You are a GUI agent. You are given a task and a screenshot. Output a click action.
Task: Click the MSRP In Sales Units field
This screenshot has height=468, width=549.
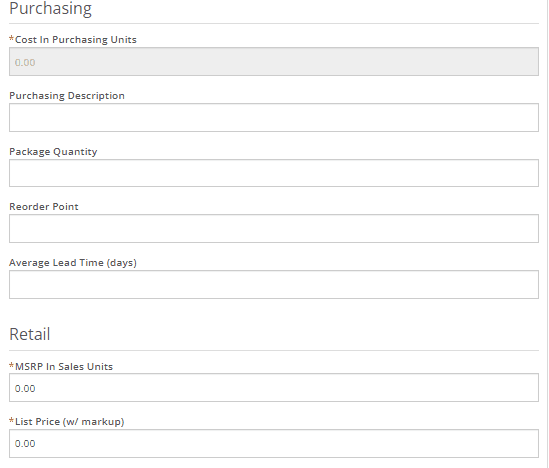(274, 387)
